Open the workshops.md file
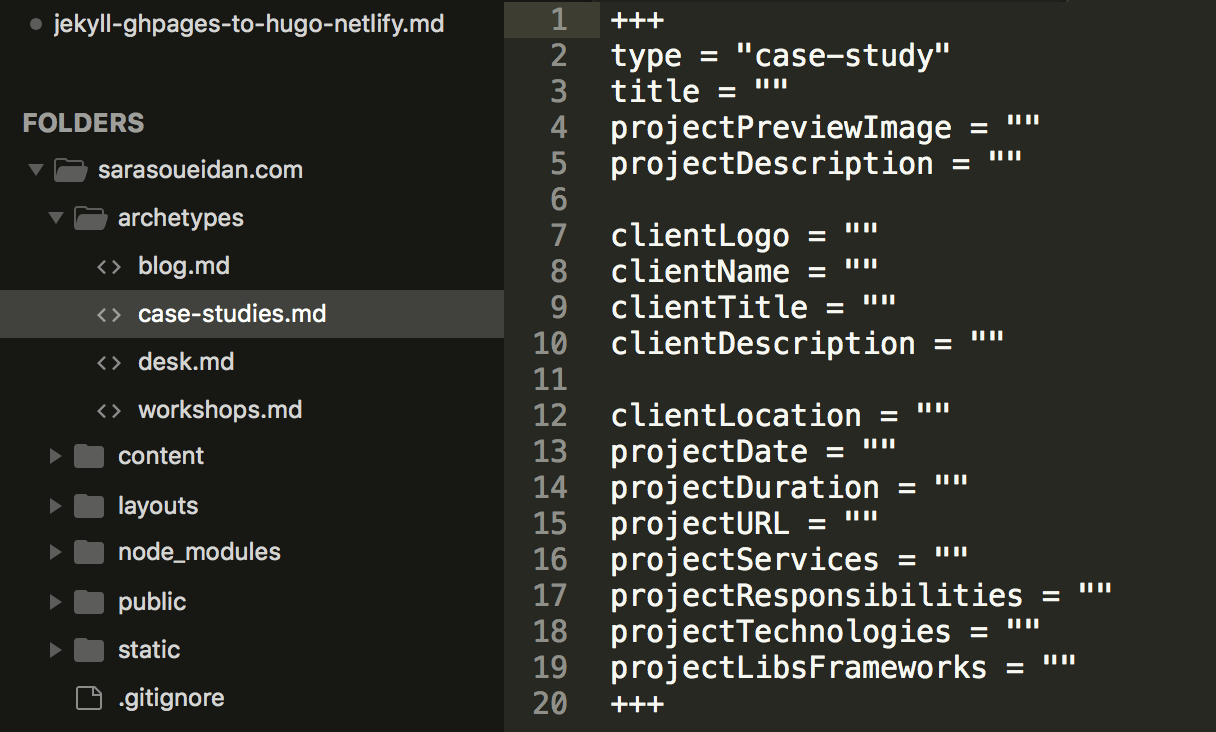The height and width of the screenshot is (732, 1216). 220,410
